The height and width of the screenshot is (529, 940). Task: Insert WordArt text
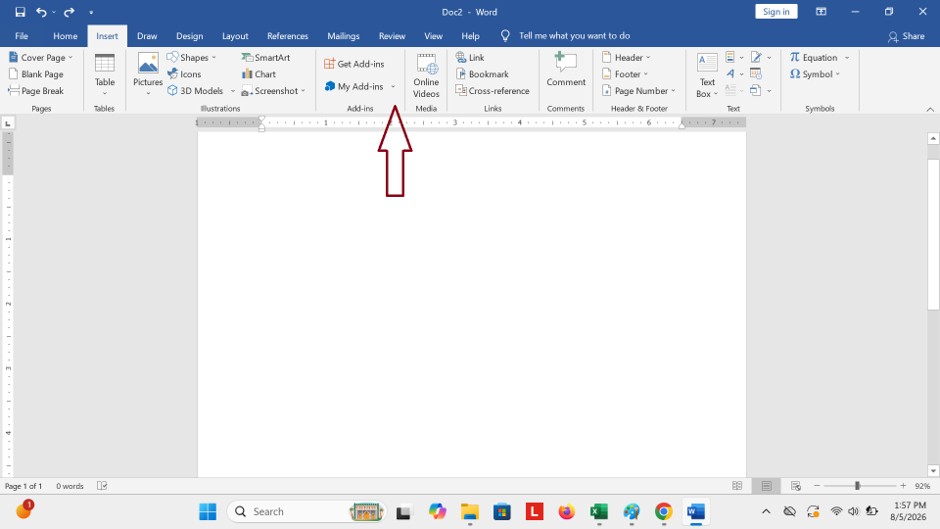734,74
